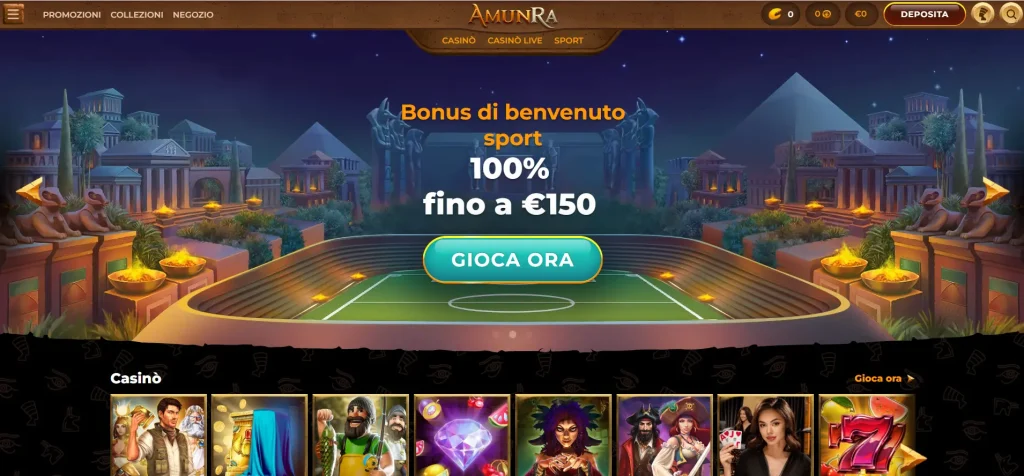1024x476 pixels.
Task: Open the hamburger menu icon
Action: (13, 14)
